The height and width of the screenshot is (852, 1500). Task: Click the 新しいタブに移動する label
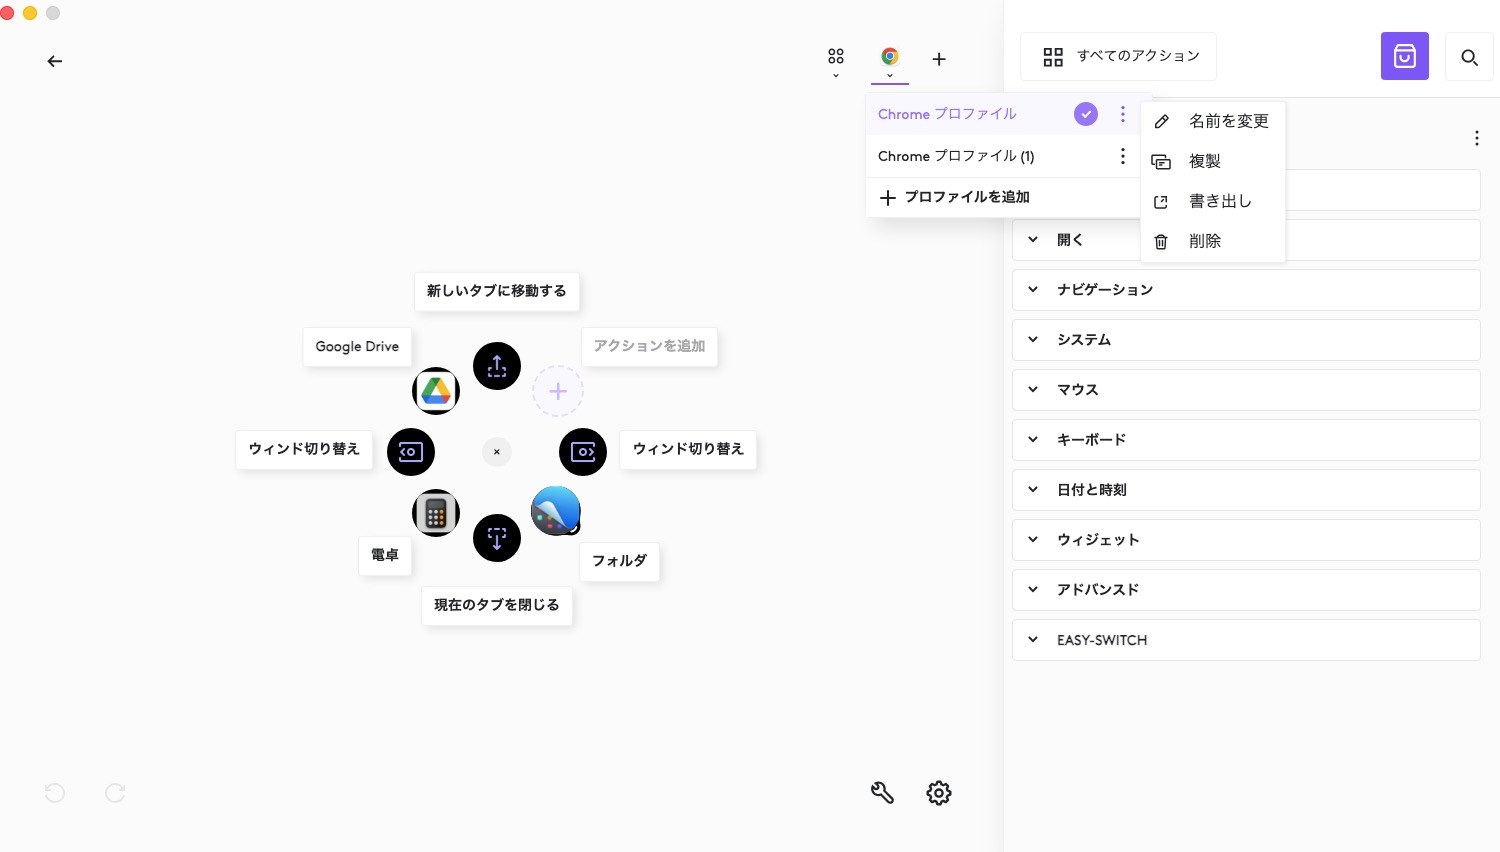(497, 291)
